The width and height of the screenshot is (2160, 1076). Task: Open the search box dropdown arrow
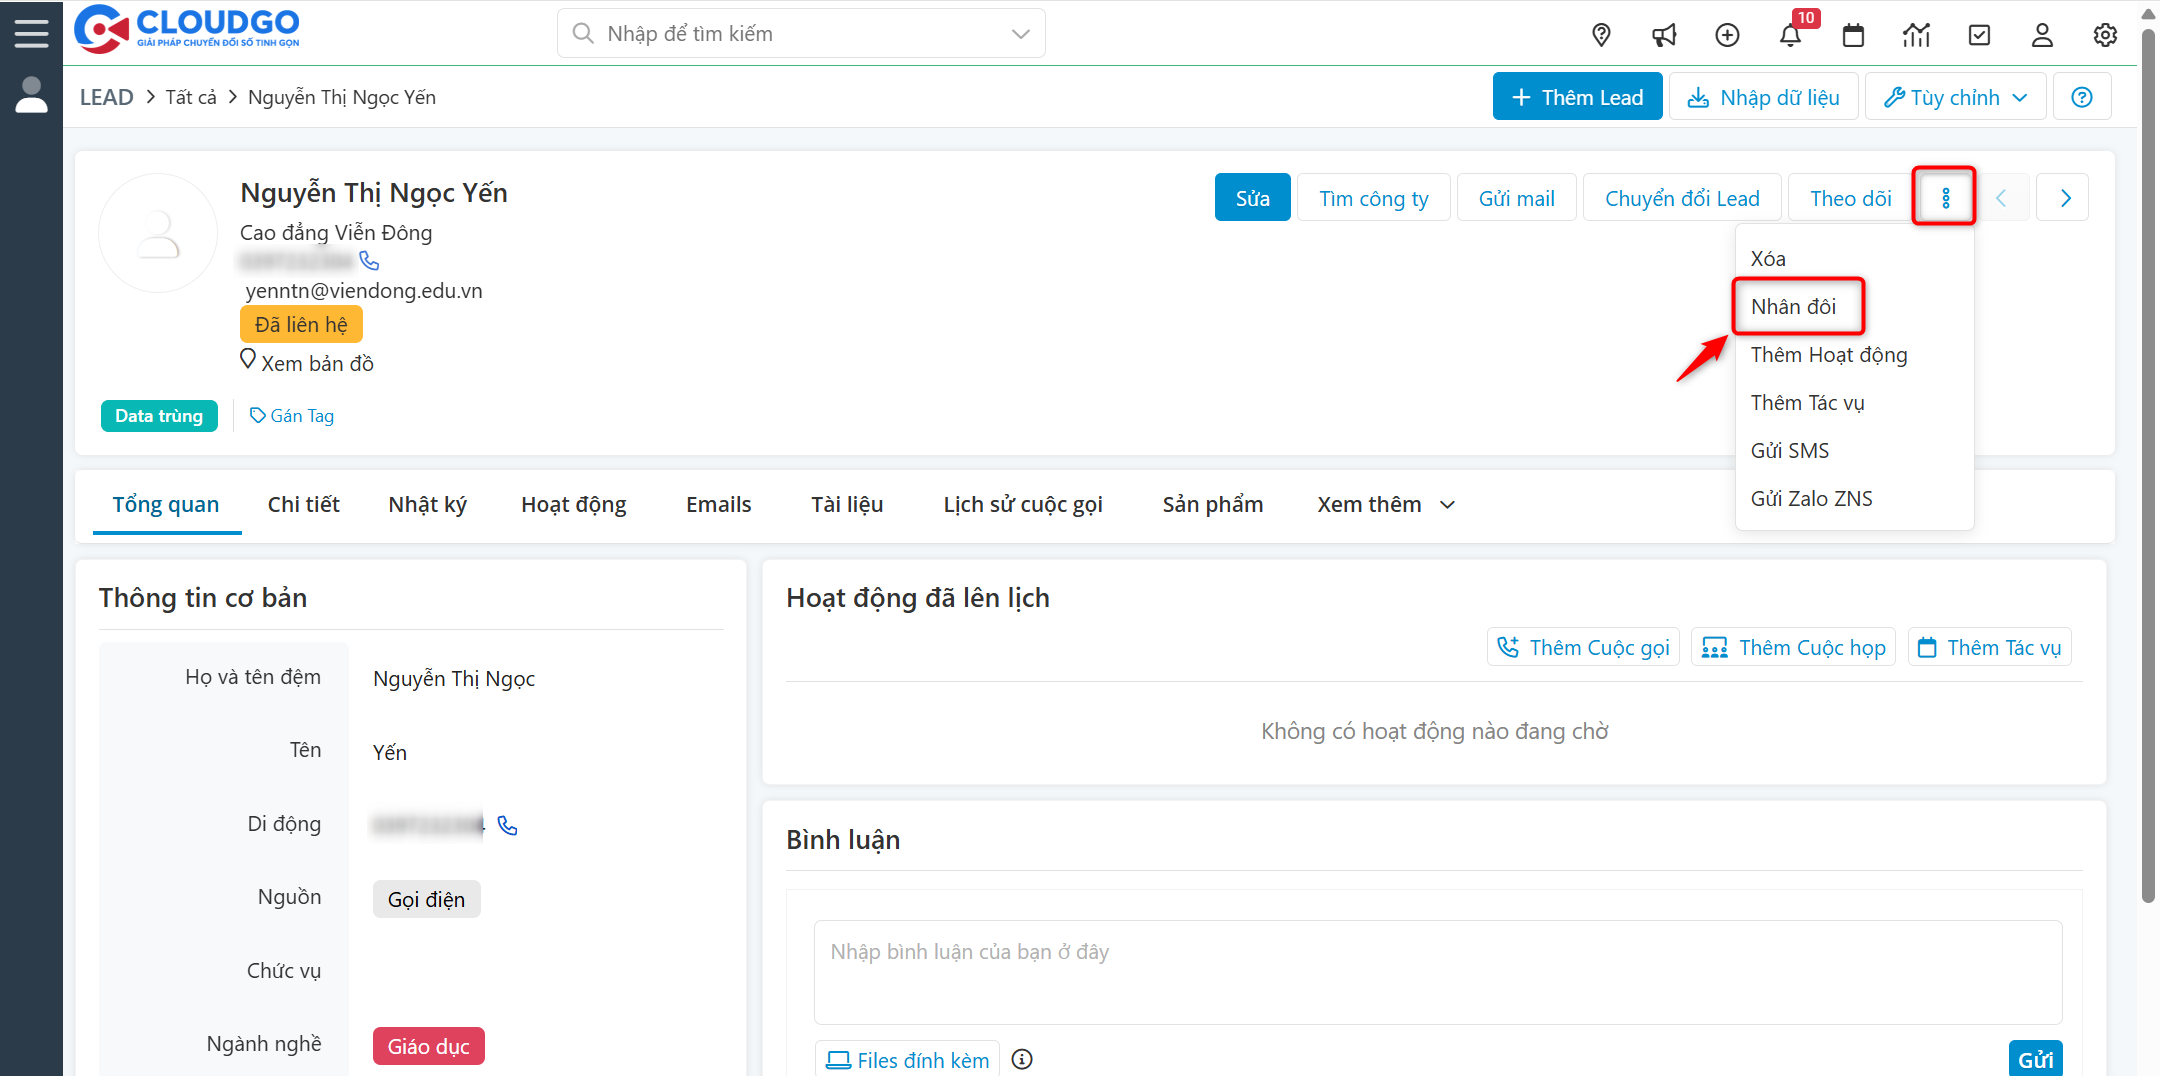click(1020, 34)
